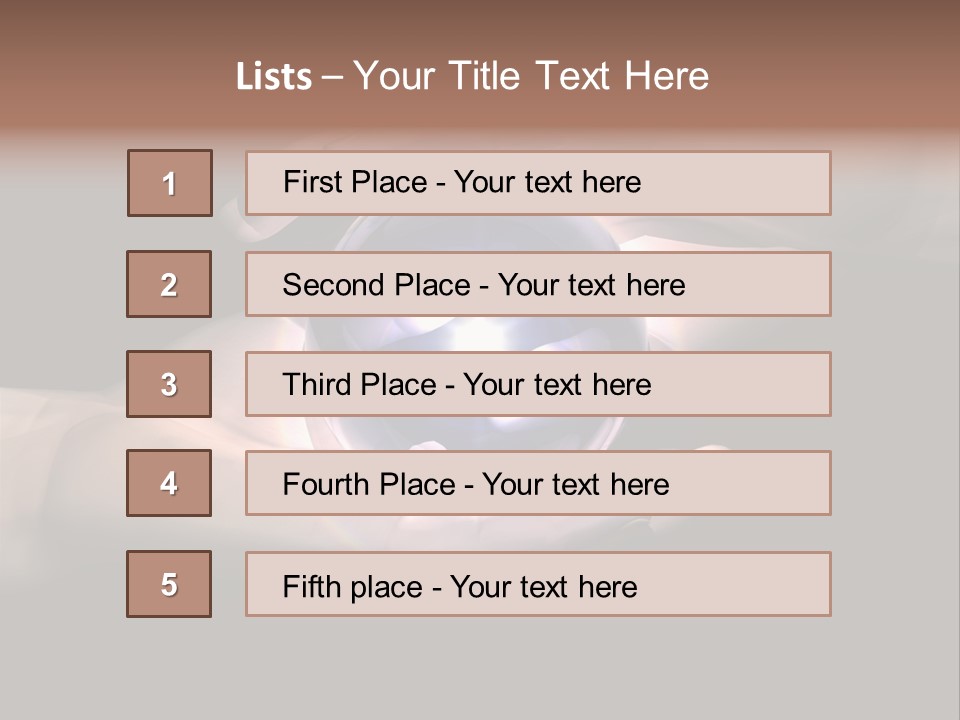Click "Your text here" in the Fourth Place row

point(575,485)
